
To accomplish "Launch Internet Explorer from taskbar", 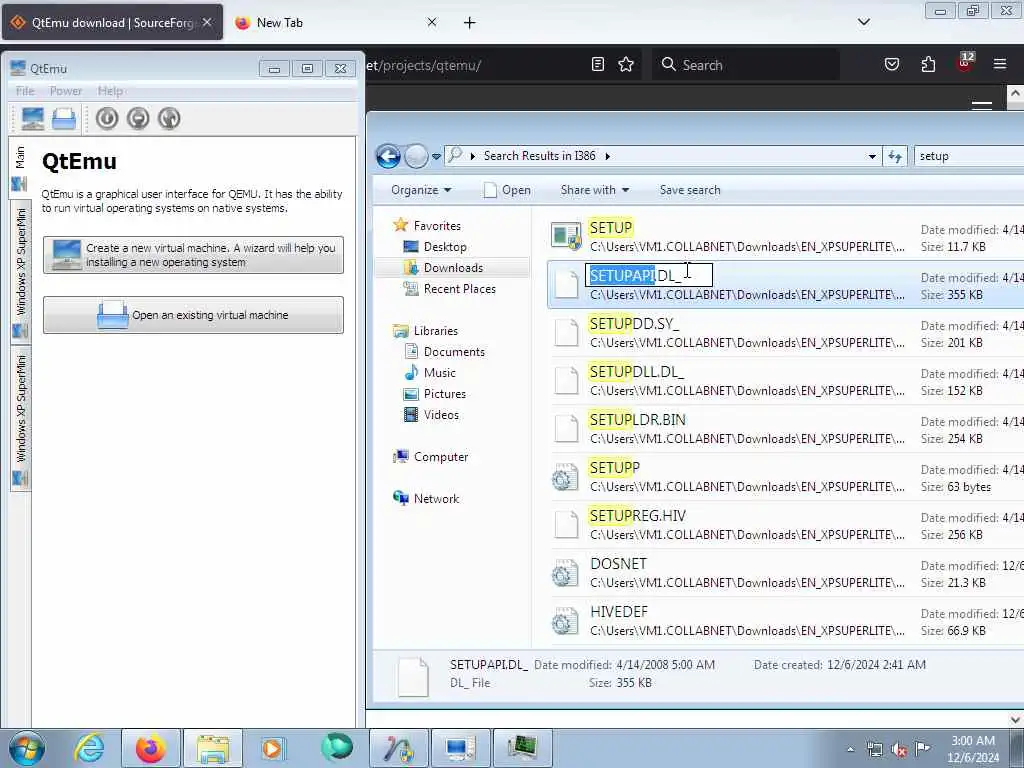I will [89, 748].
